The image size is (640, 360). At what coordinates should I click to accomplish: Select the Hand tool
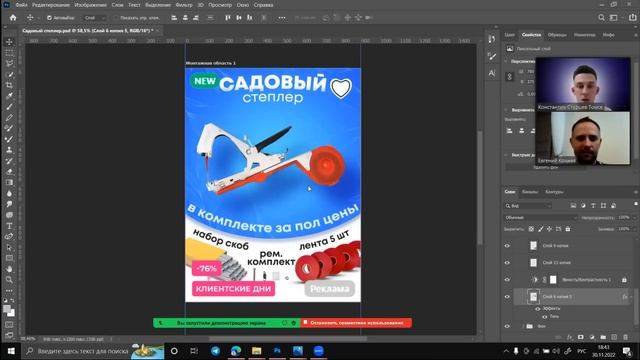tap(9, 269)
